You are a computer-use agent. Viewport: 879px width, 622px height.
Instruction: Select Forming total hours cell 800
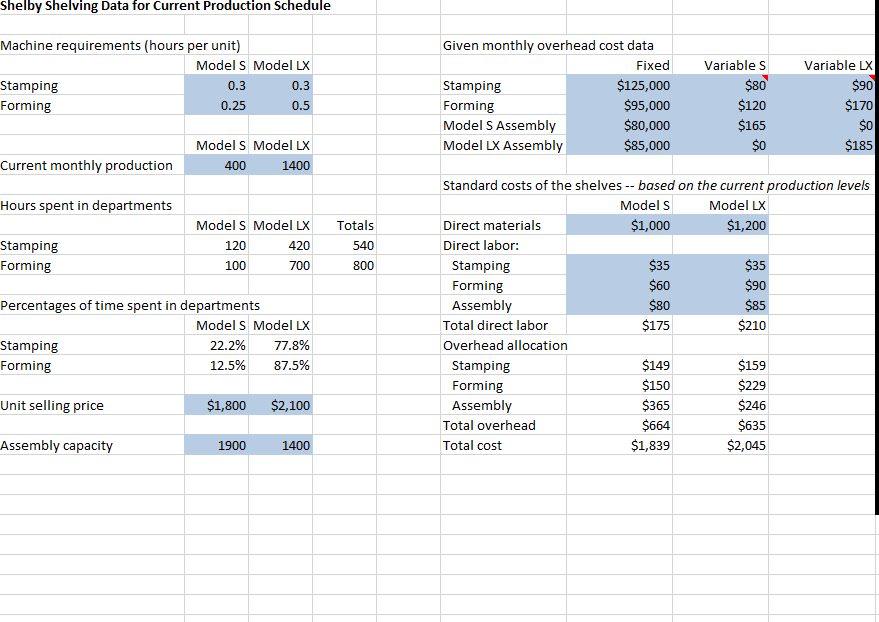pyautogui.click(x=344, y=266)
